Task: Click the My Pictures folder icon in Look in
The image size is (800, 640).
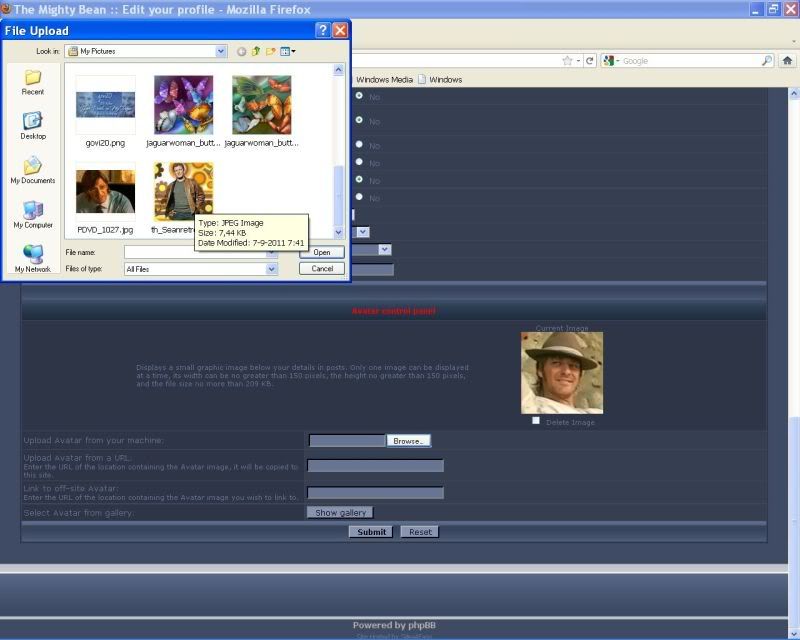Action: coord(73,51)
